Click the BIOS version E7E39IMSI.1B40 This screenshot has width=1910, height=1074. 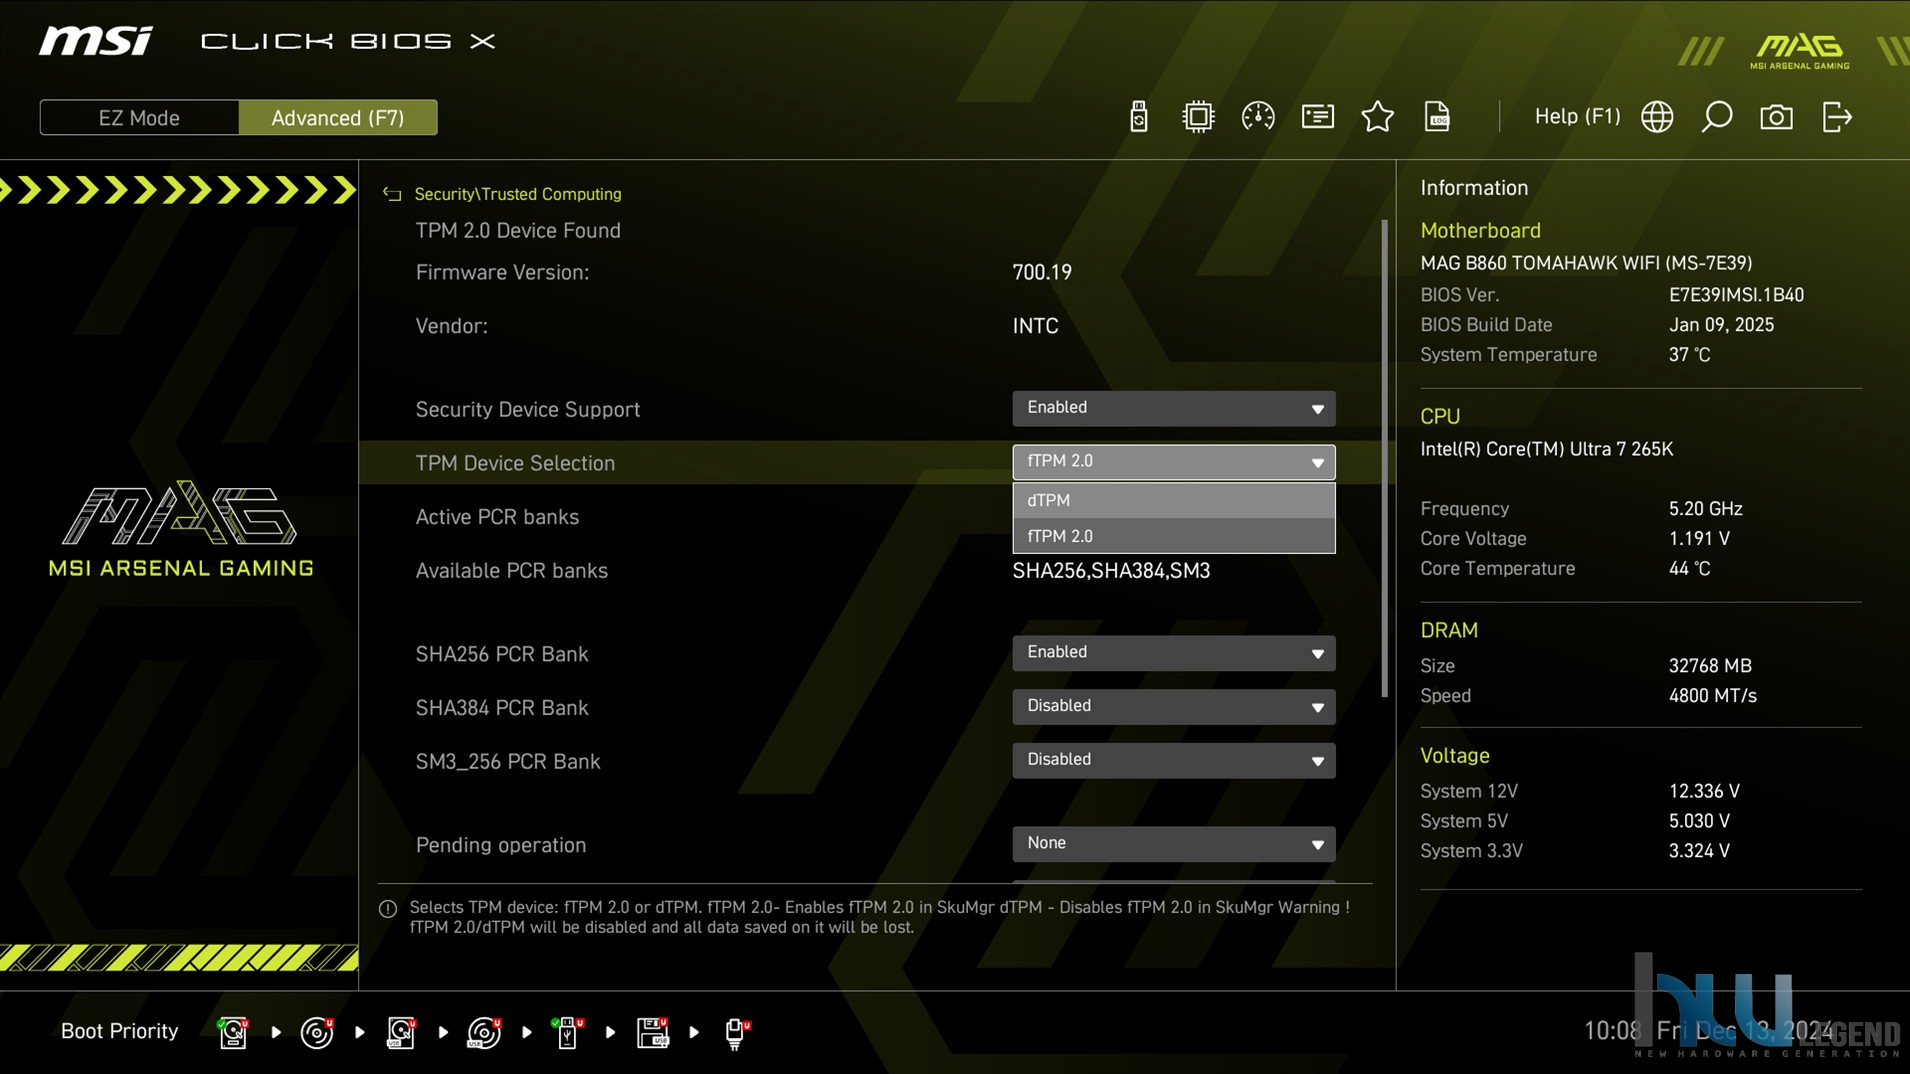pos(1736,295)
